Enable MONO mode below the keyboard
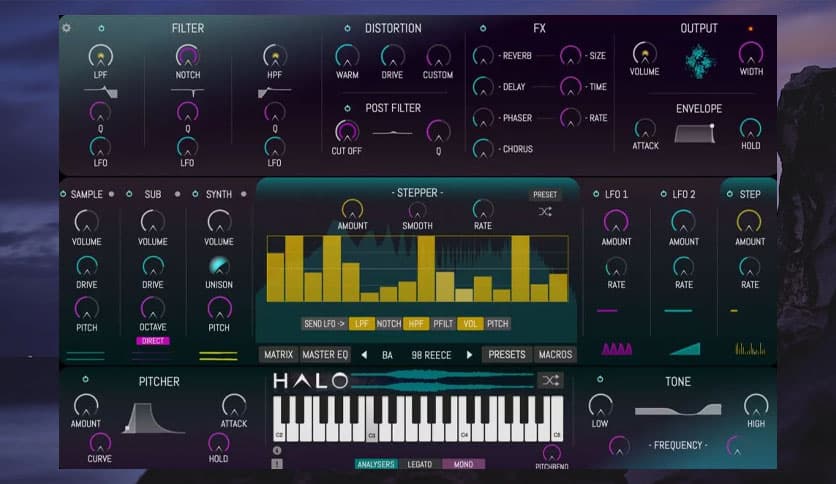836x484 pixels. tap(463, 464)
